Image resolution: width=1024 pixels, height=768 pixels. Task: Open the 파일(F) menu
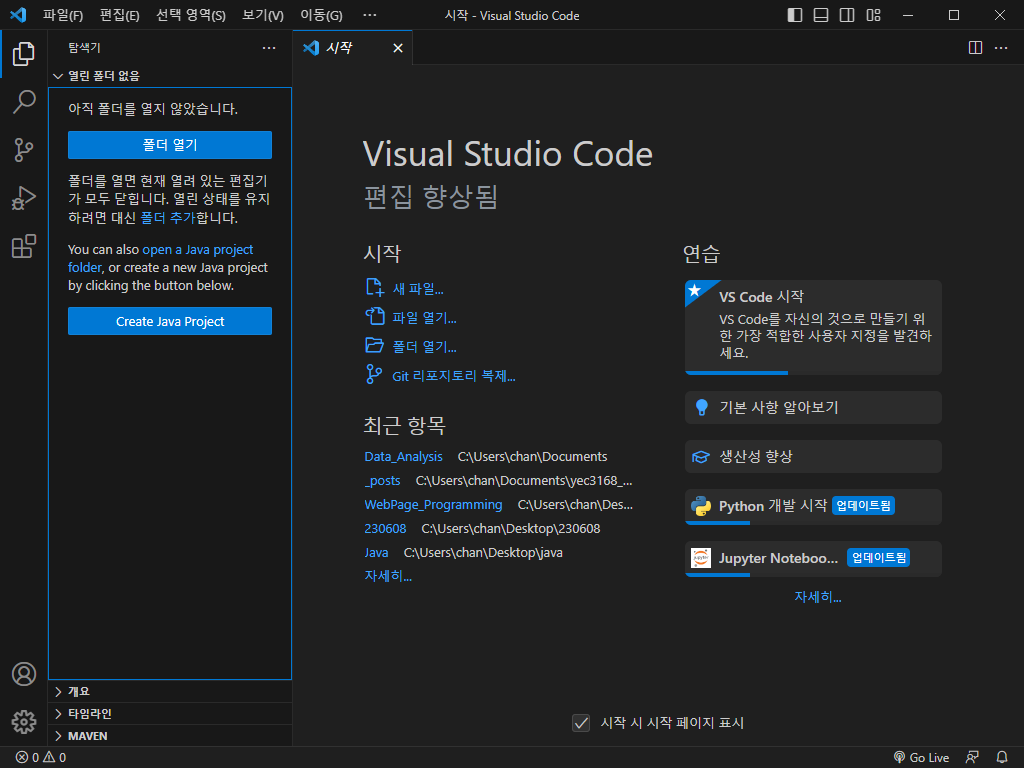pyautogui.click(x=63, y=15)
